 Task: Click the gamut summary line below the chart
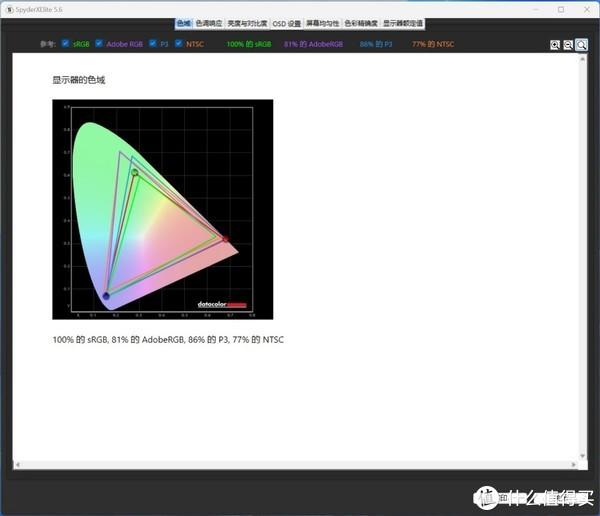tap(168, 340)
